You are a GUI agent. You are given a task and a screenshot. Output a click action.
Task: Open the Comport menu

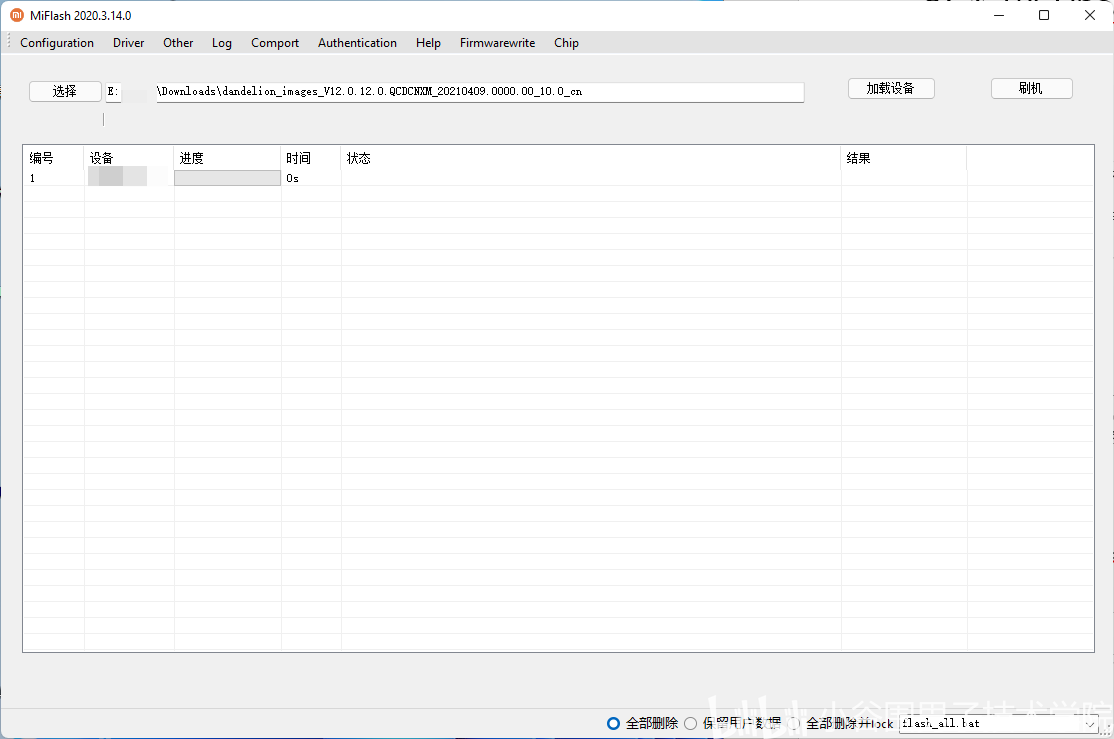[275, 43]
